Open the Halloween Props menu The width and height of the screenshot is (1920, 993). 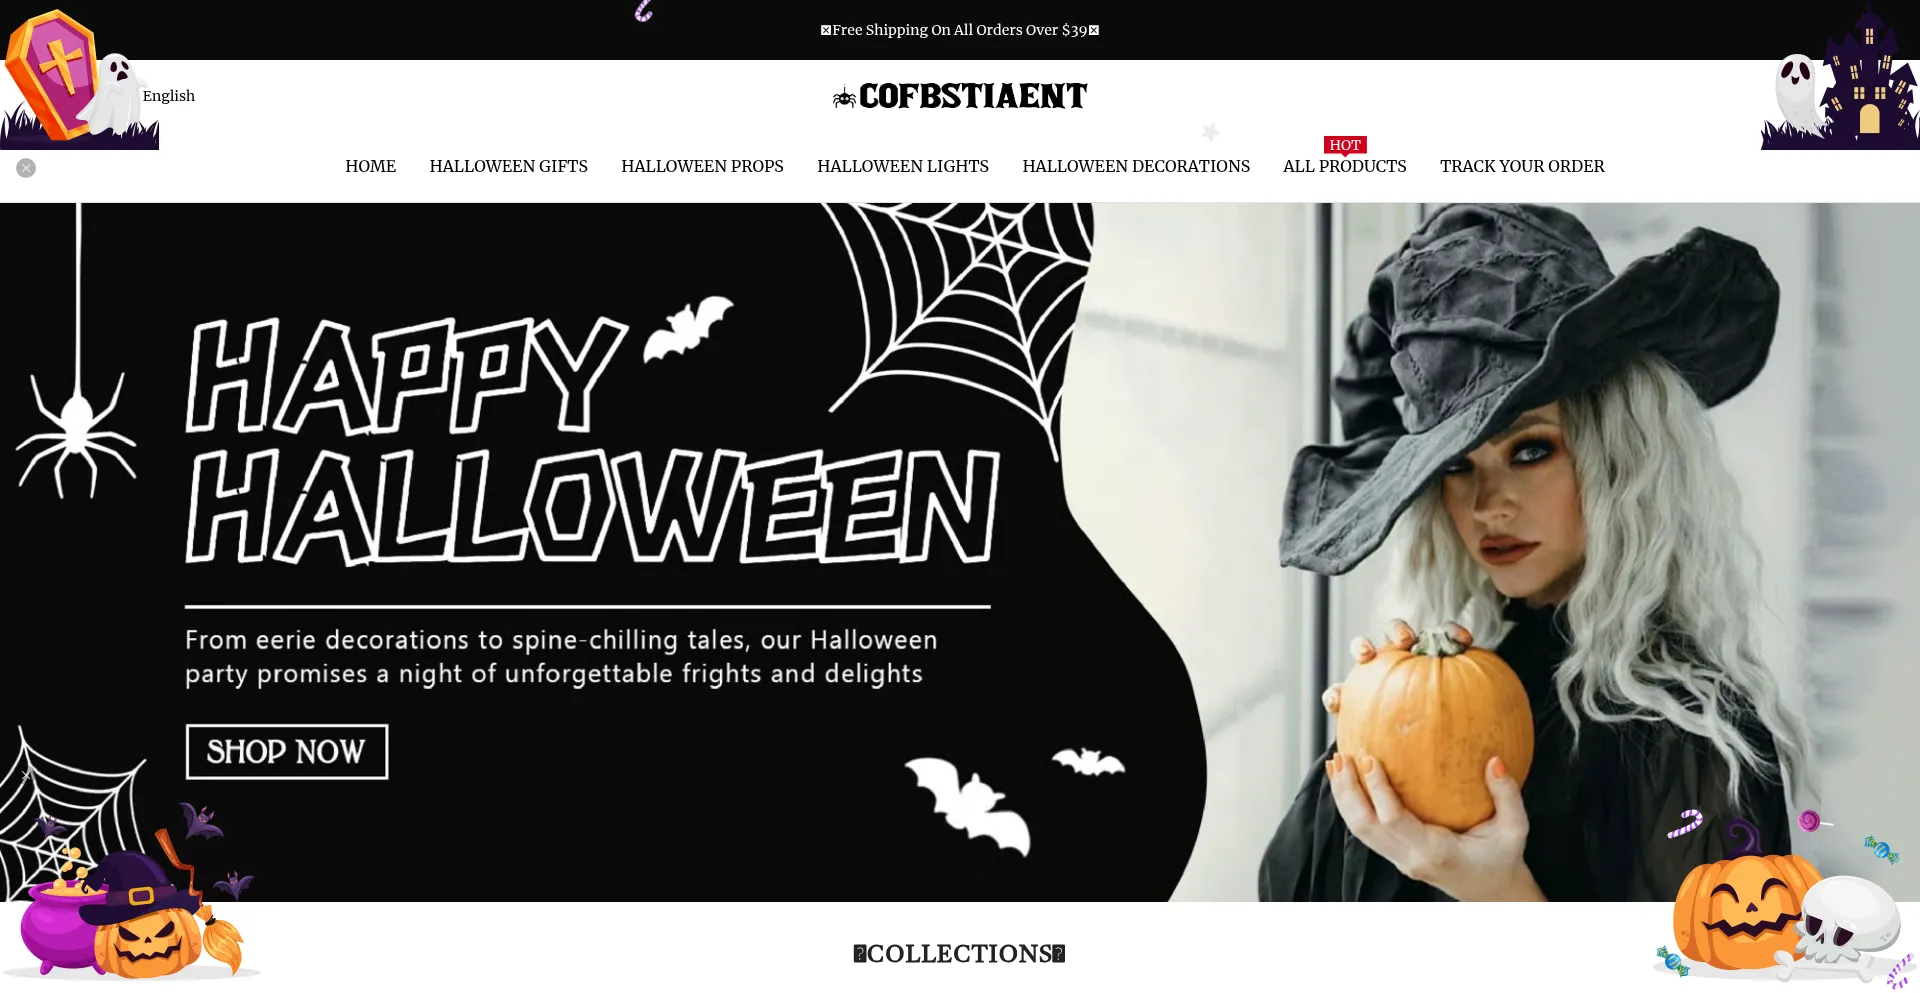pos(702,166)
